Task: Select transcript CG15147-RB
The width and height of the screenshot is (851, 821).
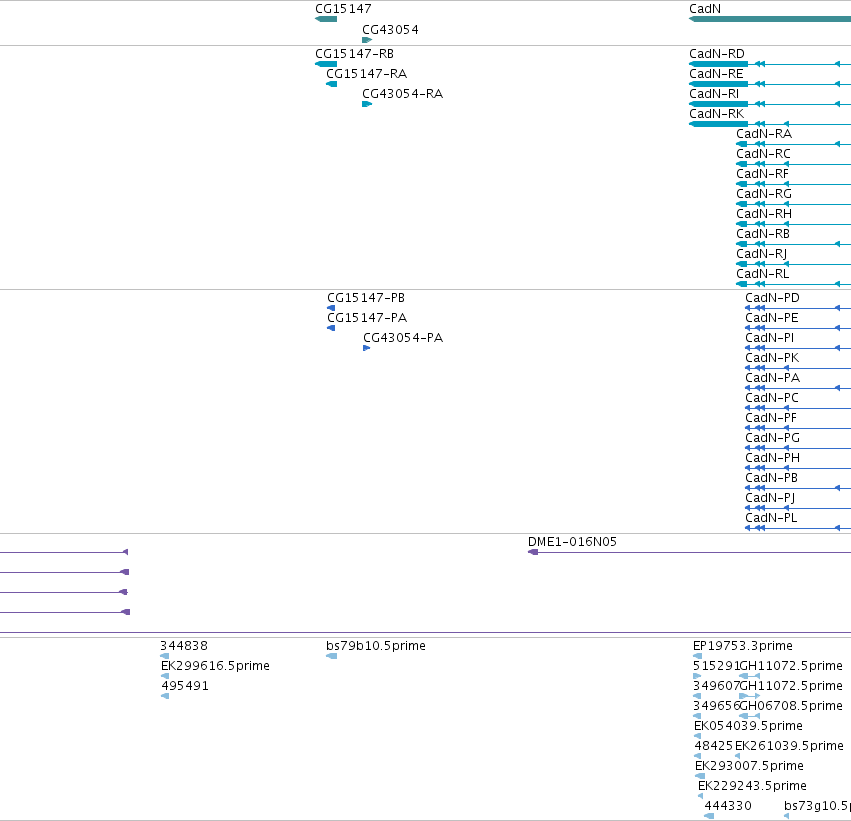Action: tap(354, 54)
